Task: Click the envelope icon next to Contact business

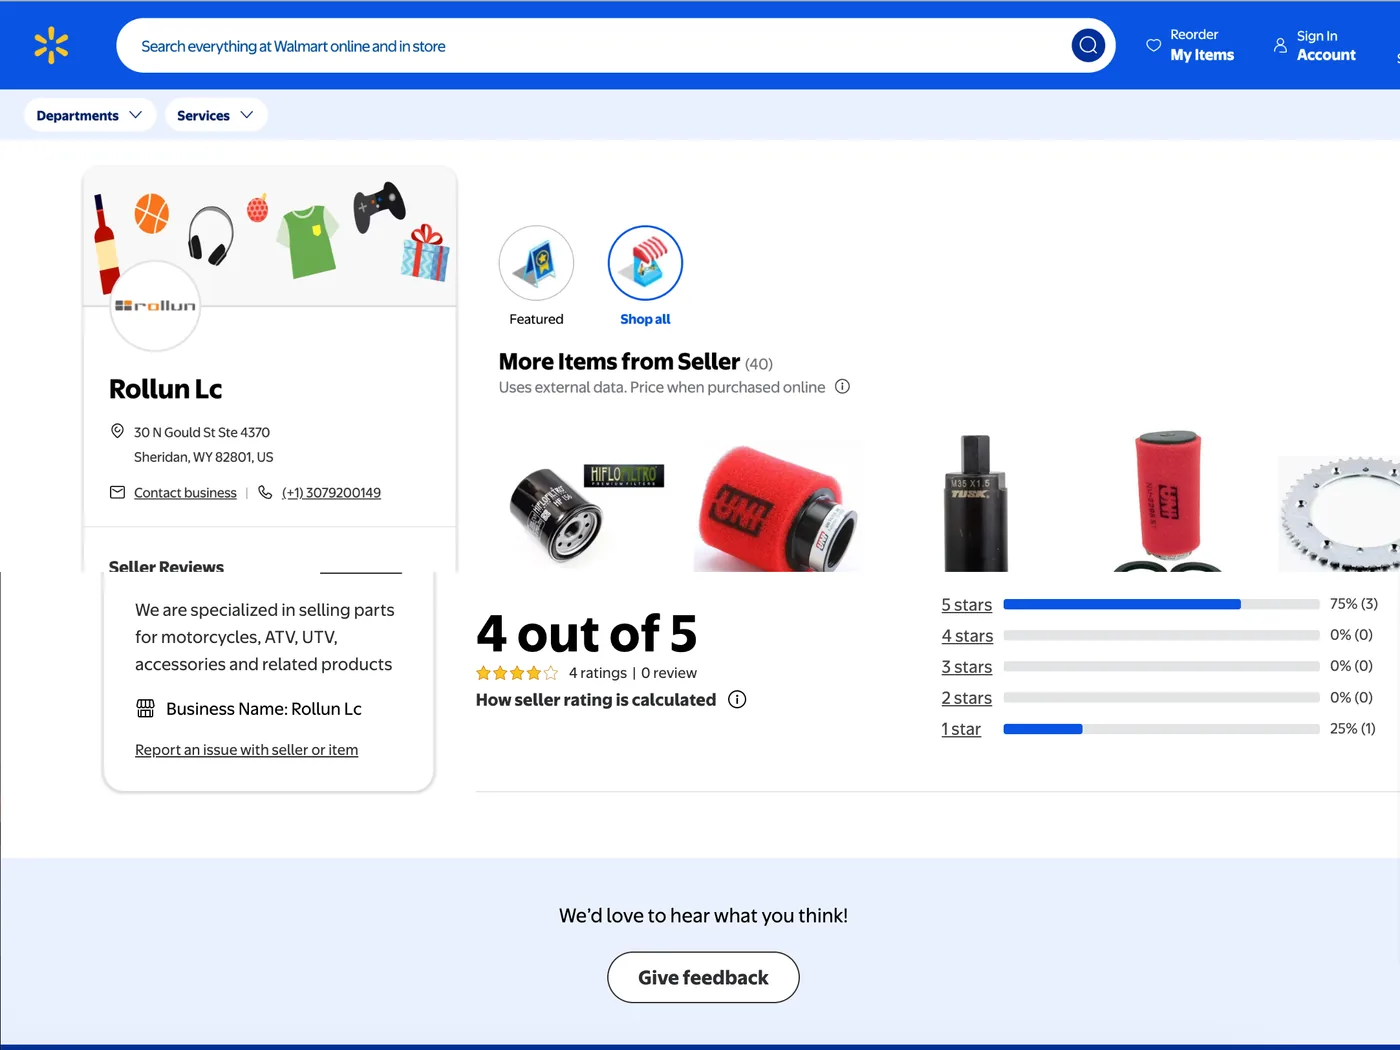Action: 117,492
